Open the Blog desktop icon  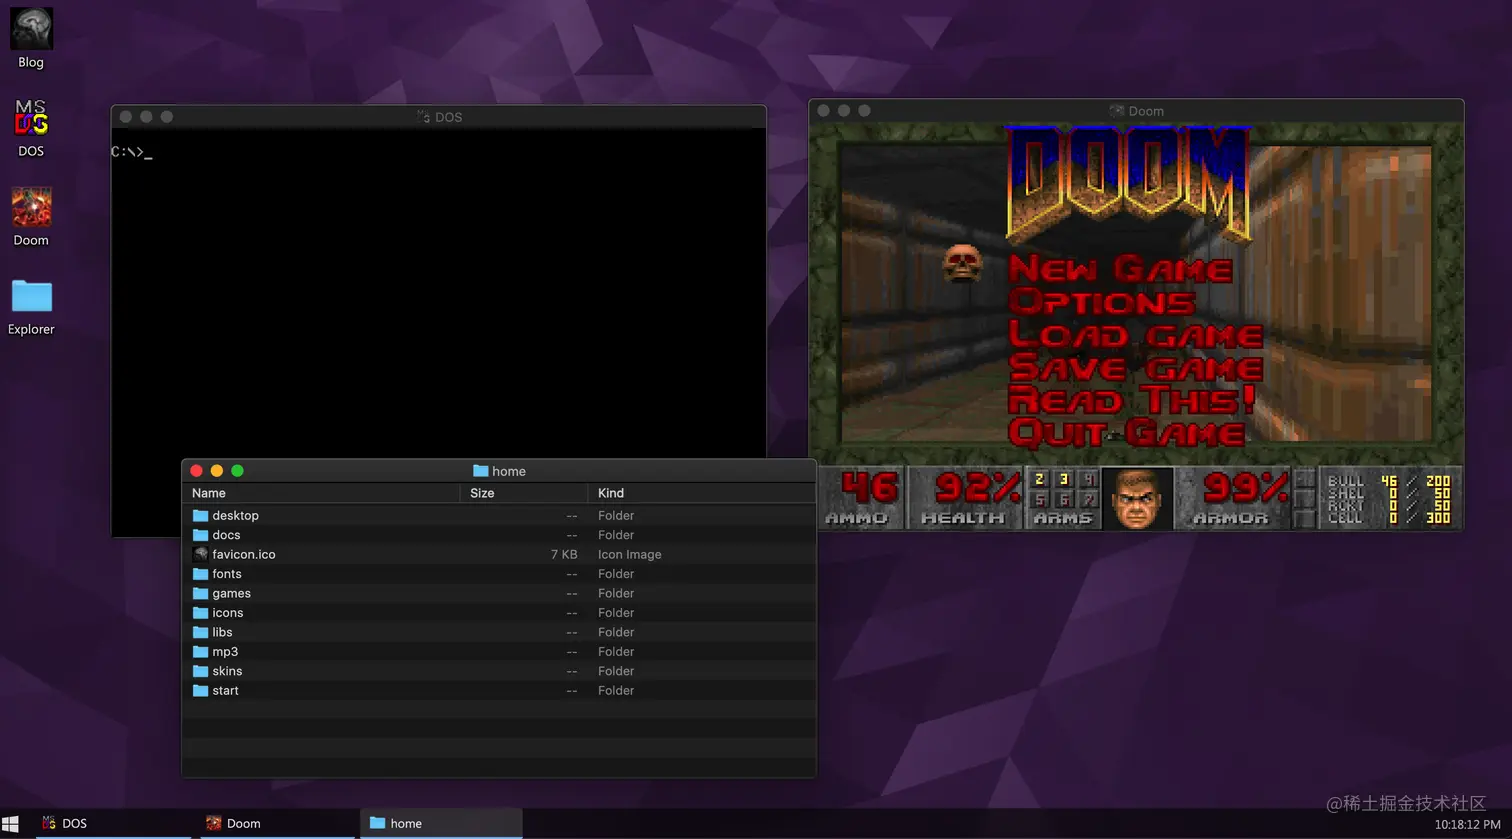pos(31,30)
